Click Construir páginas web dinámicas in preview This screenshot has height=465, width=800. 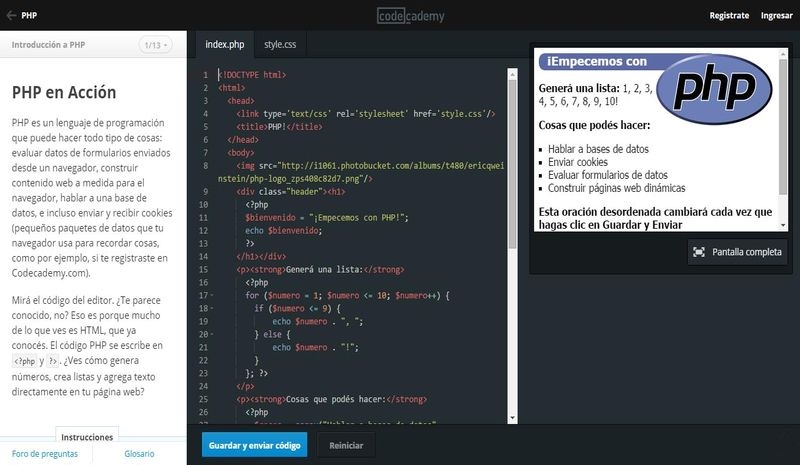pos(616,188)
